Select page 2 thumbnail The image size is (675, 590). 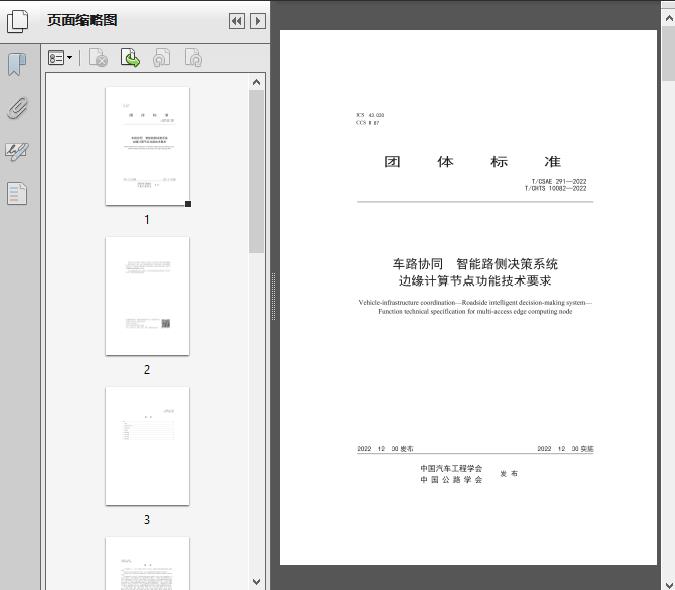147,296
